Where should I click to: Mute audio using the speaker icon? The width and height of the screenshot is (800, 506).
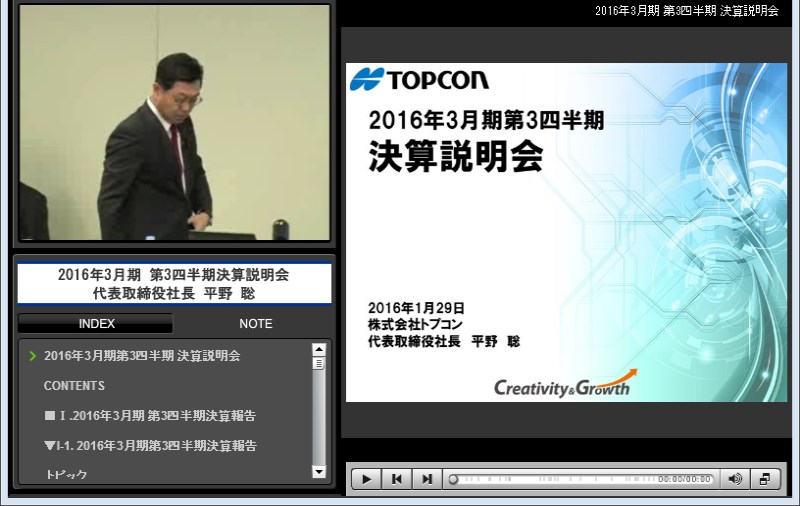coord(735,479)
